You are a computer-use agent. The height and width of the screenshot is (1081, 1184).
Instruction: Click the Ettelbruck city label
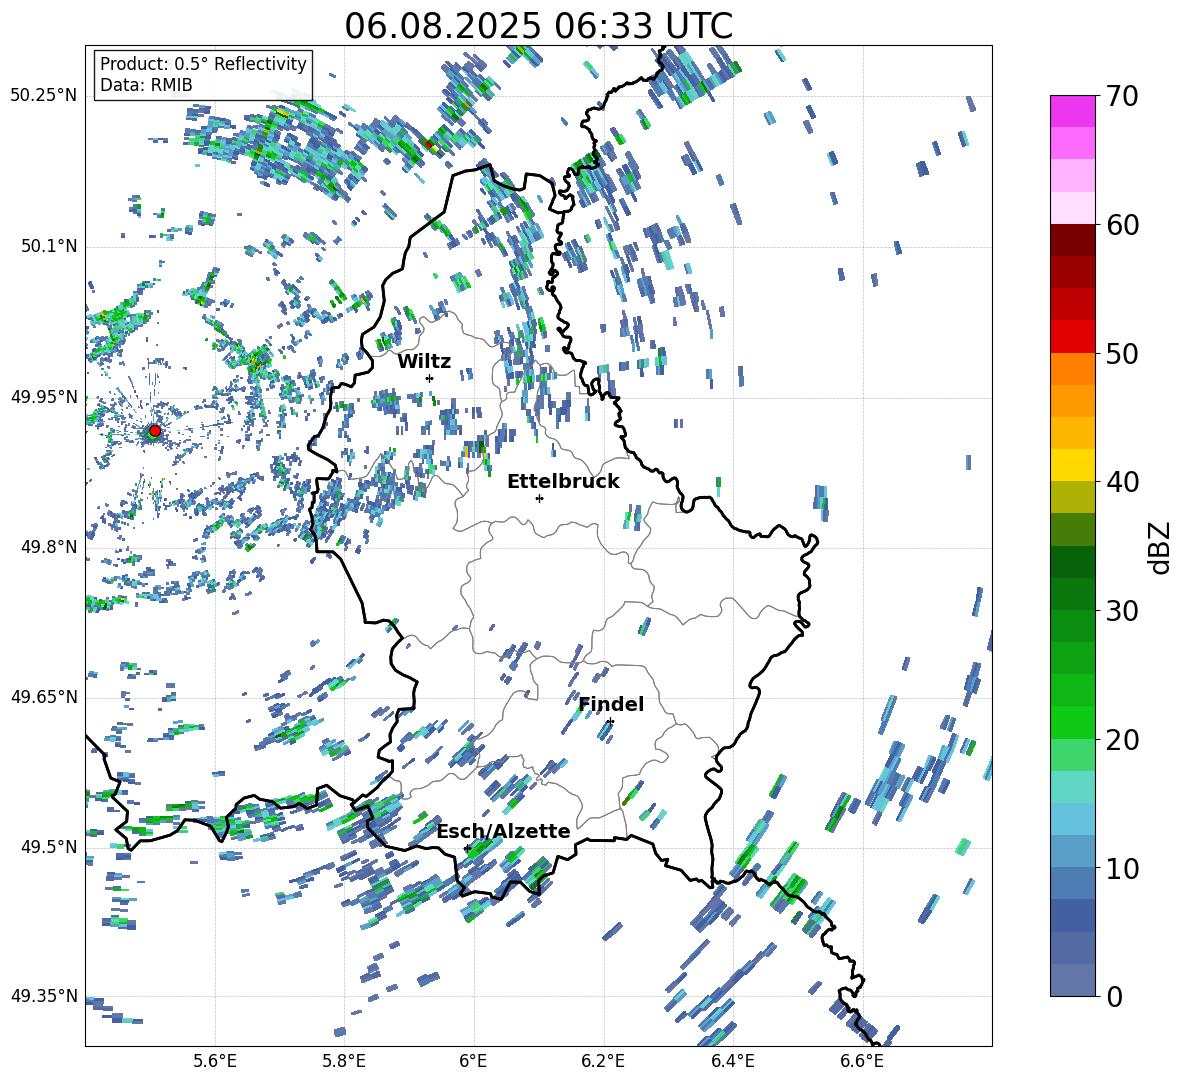pyautogui.click(x=563, y=482)
